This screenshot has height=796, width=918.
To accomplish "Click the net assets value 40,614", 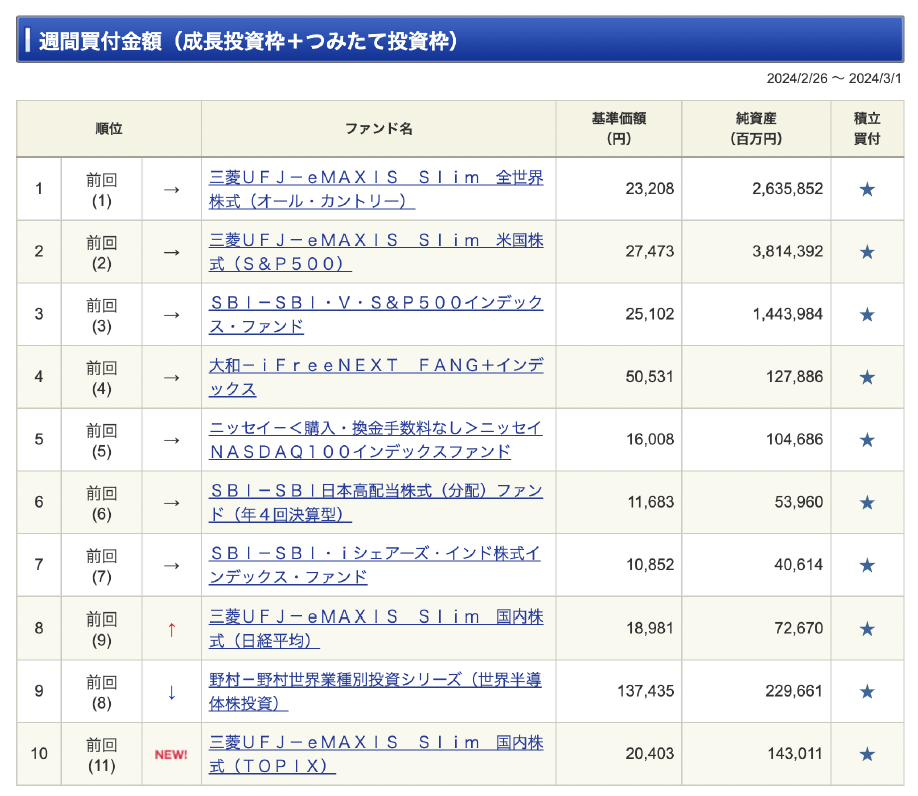I will [x=799, y=564].
